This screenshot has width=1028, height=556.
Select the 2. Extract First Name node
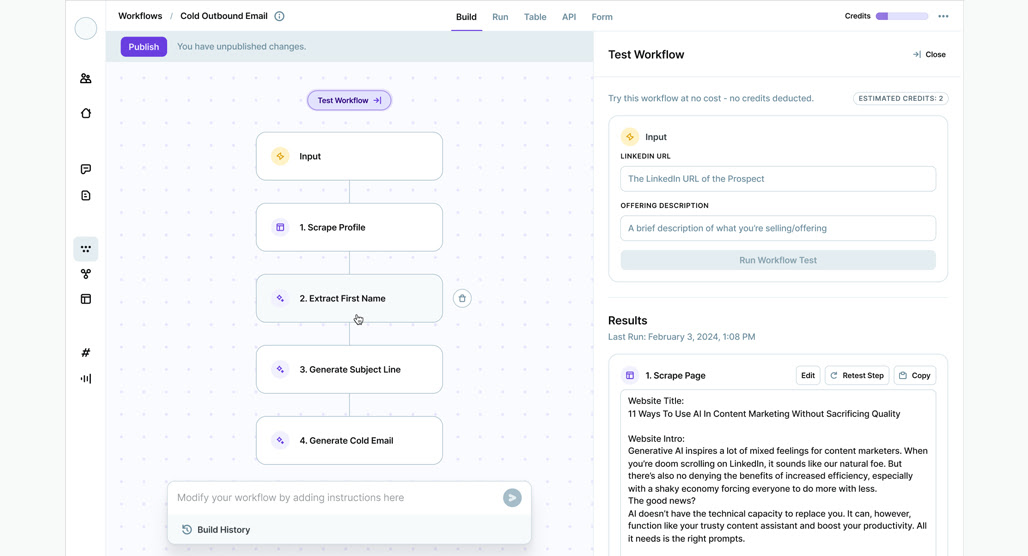tap(349, 298)
